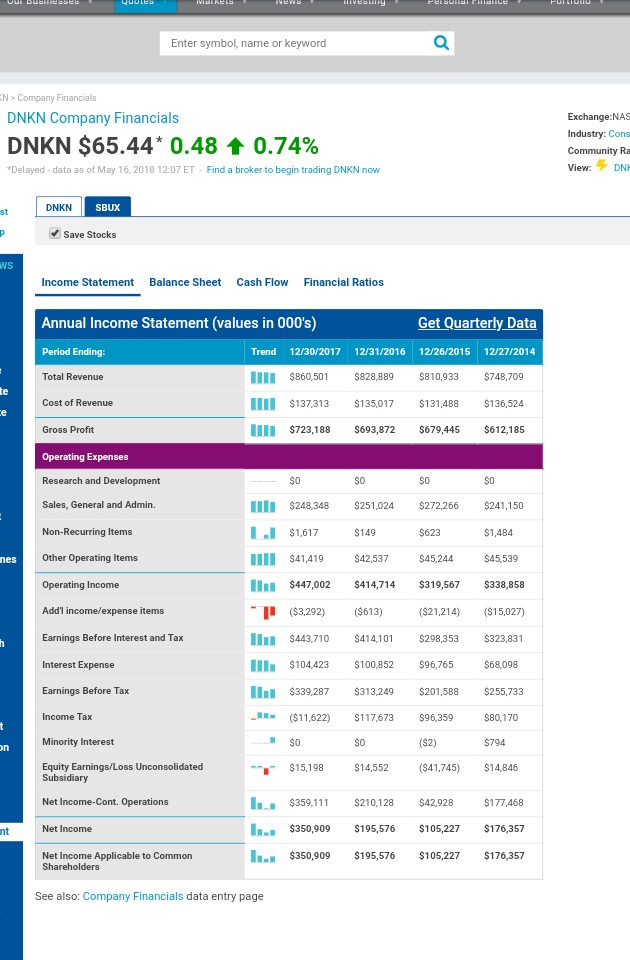Screen dimensions: 630x960
Task: Click the $447,002 Operating Income value
Action: coord(310,585)
